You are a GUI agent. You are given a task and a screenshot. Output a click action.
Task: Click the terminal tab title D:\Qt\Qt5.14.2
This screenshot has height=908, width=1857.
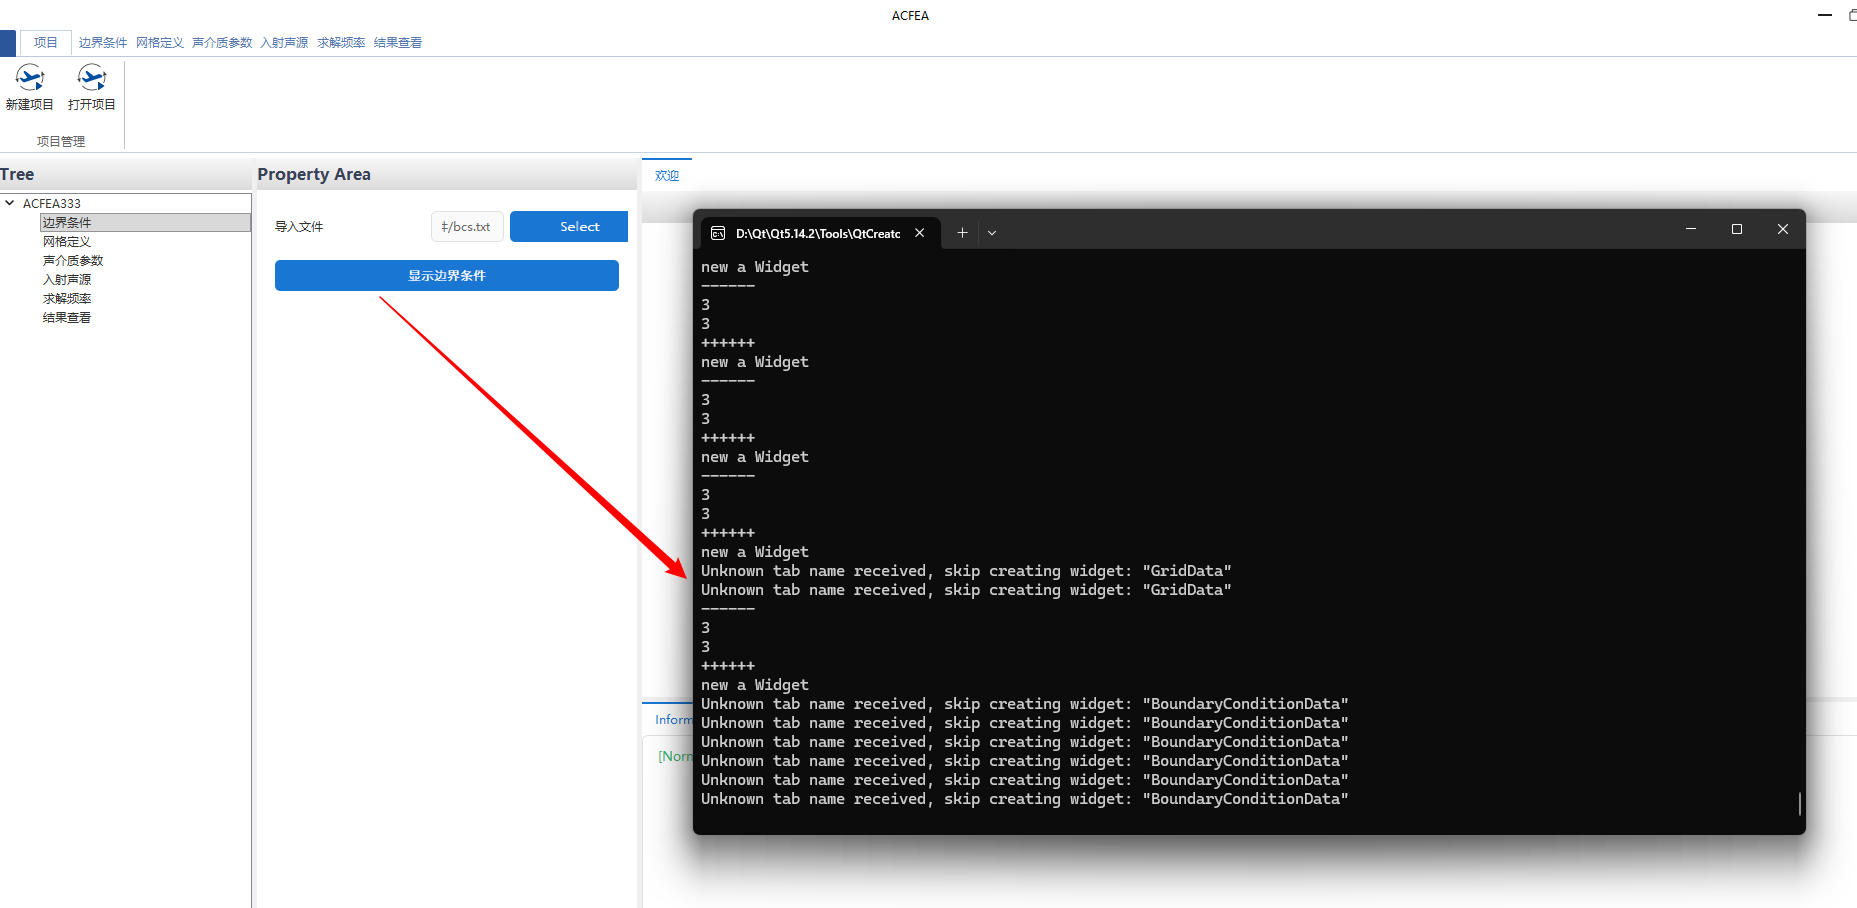click(818, 233)
